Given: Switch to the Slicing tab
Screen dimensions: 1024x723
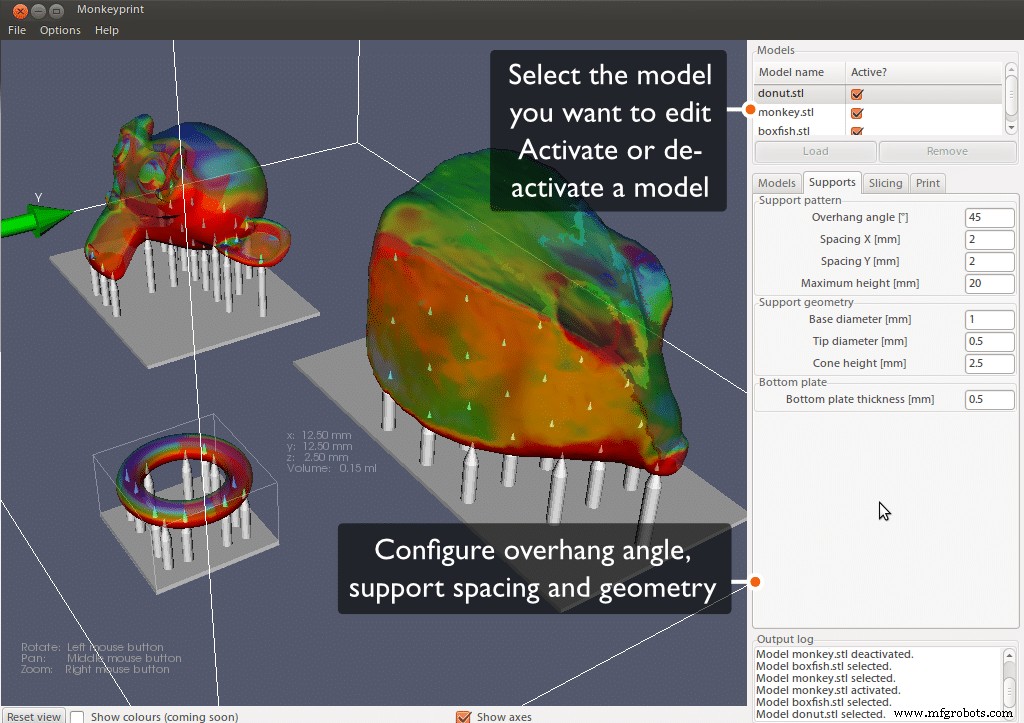Looking at the screenshot, I should 886,182.
